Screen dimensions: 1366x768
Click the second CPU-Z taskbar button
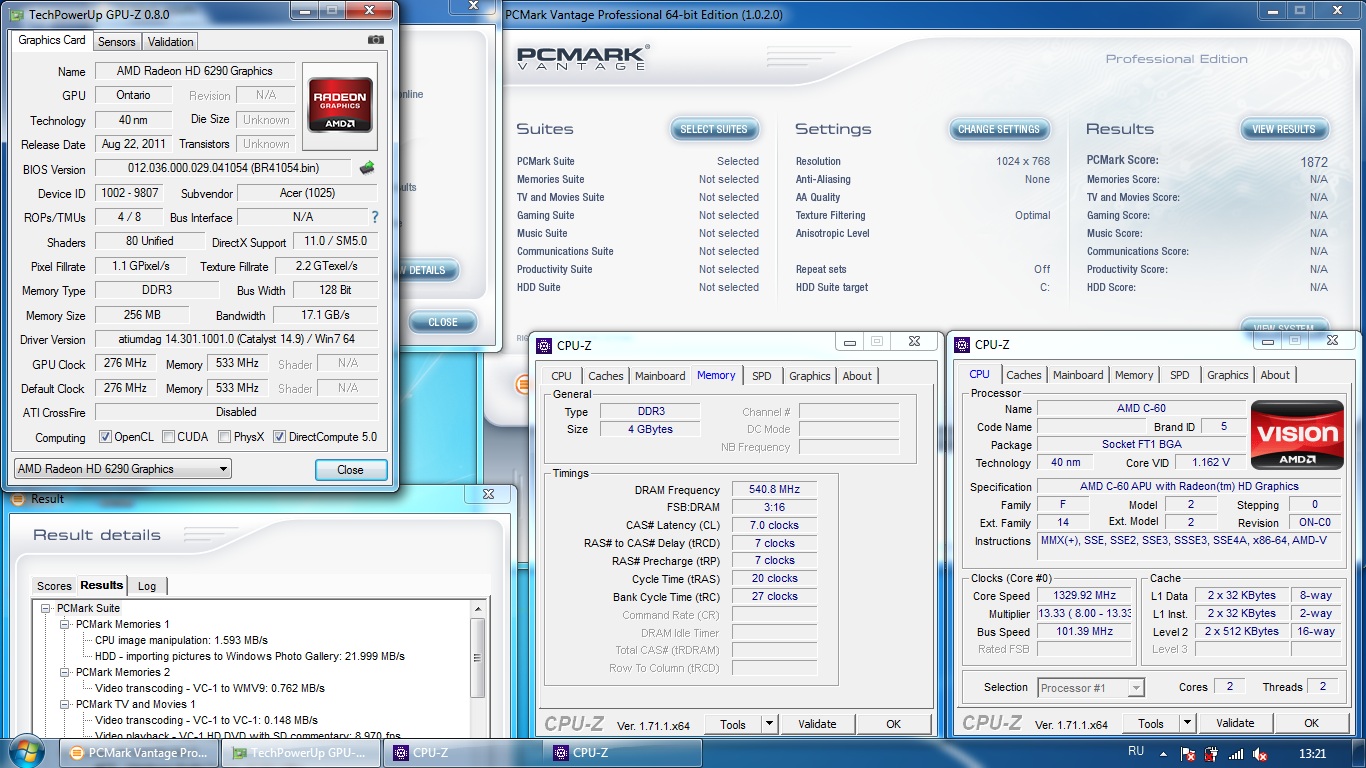(x=623, y=753)
